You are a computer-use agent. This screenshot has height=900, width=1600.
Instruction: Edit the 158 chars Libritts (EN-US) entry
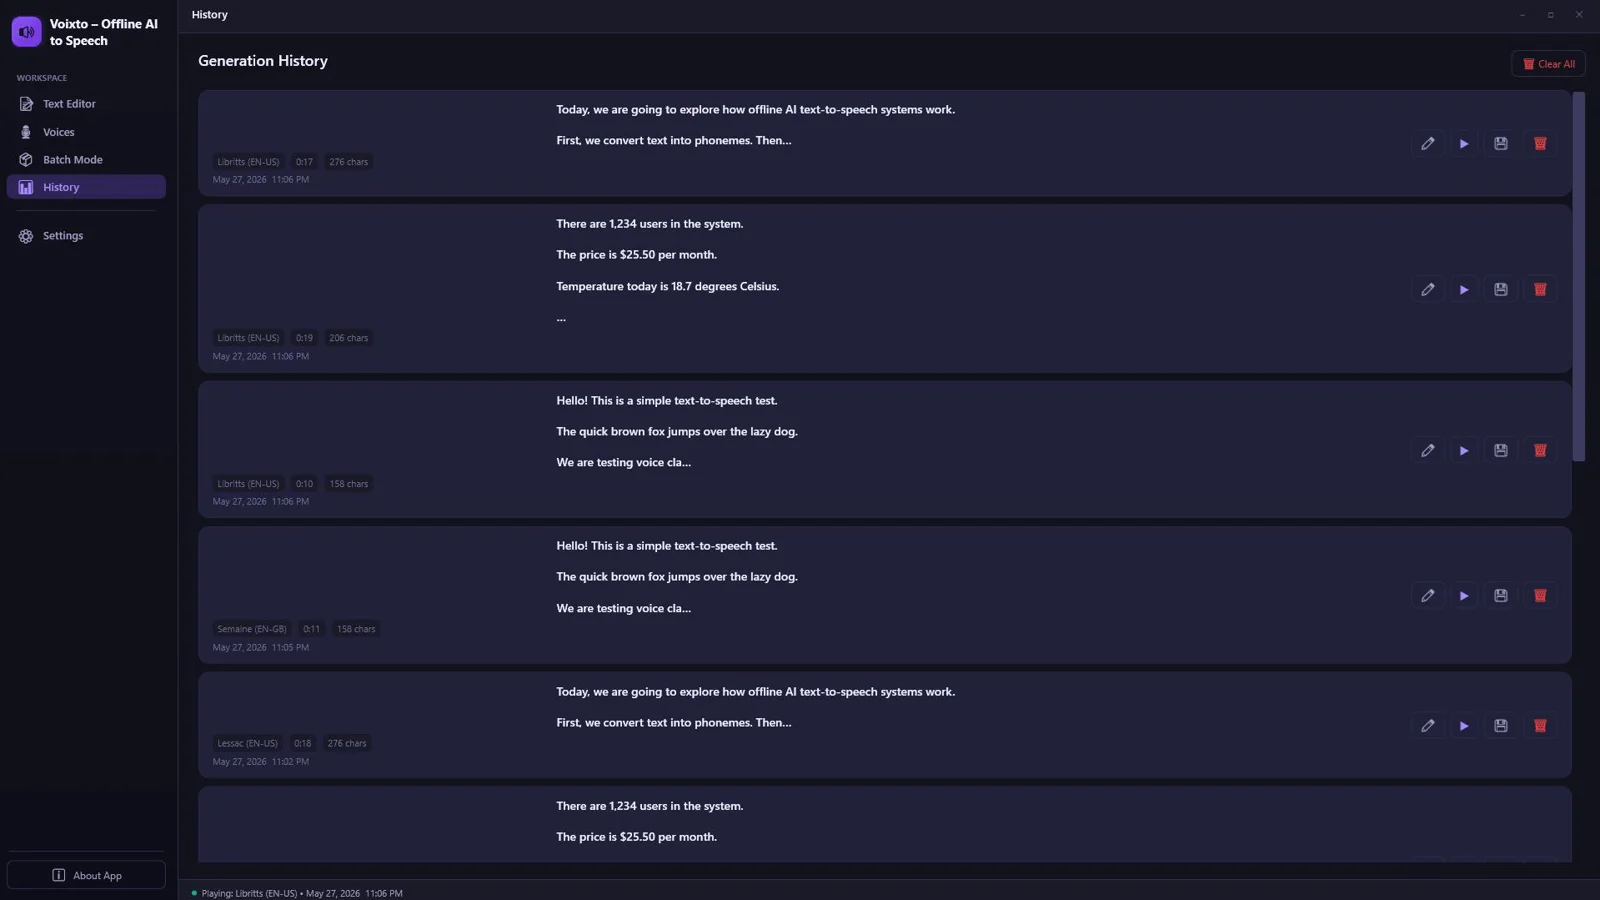1427,451
